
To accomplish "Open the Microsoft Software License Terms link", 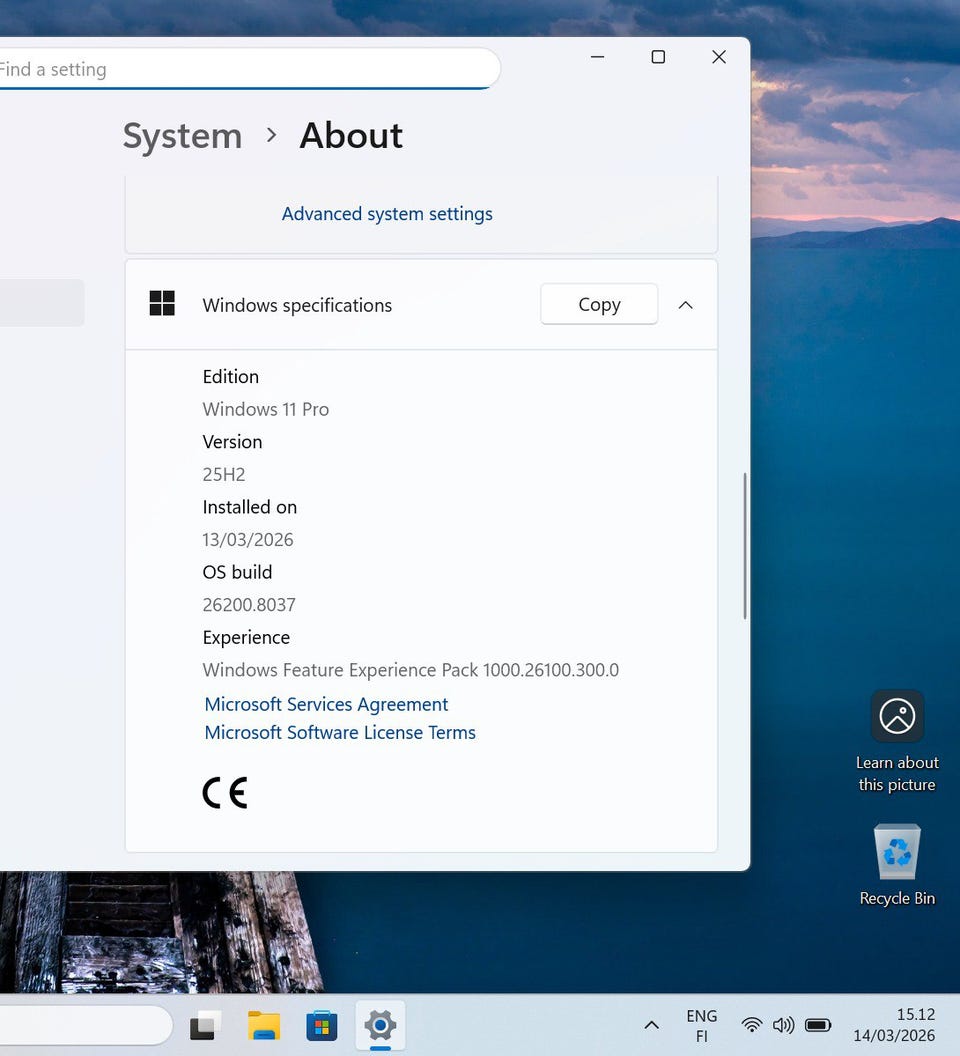I will pyautogui.click(x=340, y=732).
